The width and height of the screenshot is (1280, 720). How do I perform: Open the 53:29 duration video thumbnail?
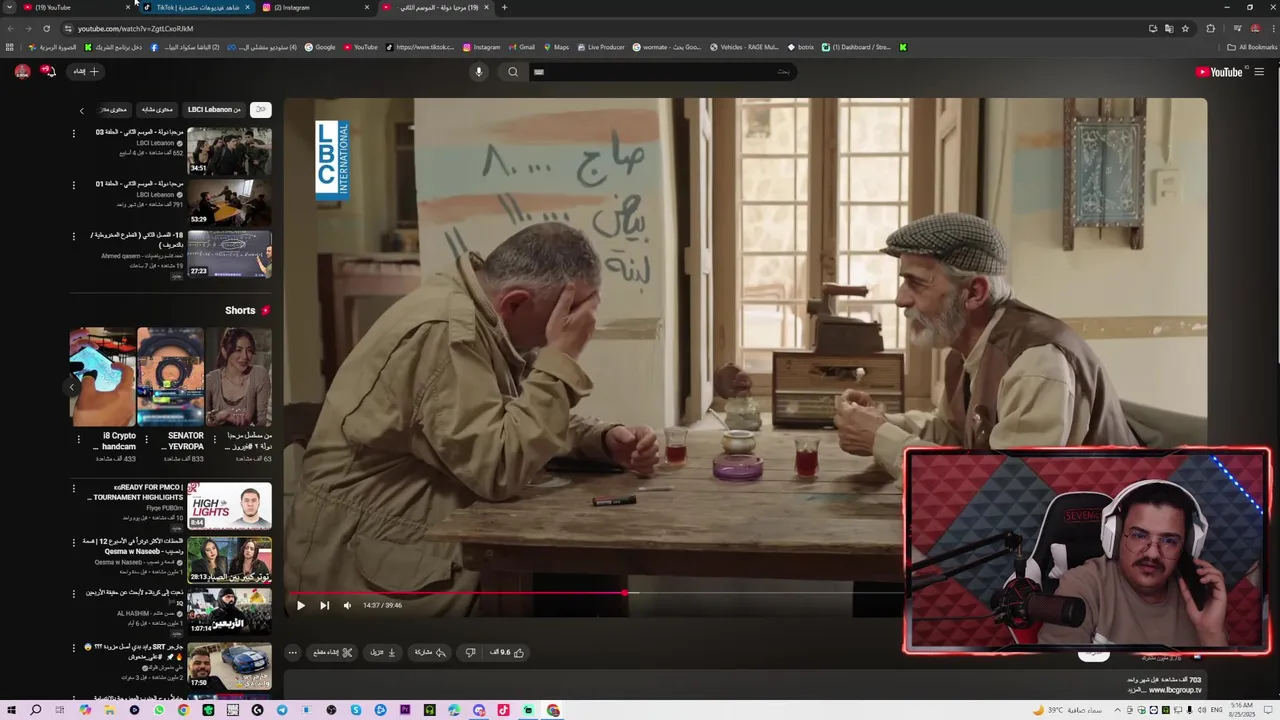point(229,202)
